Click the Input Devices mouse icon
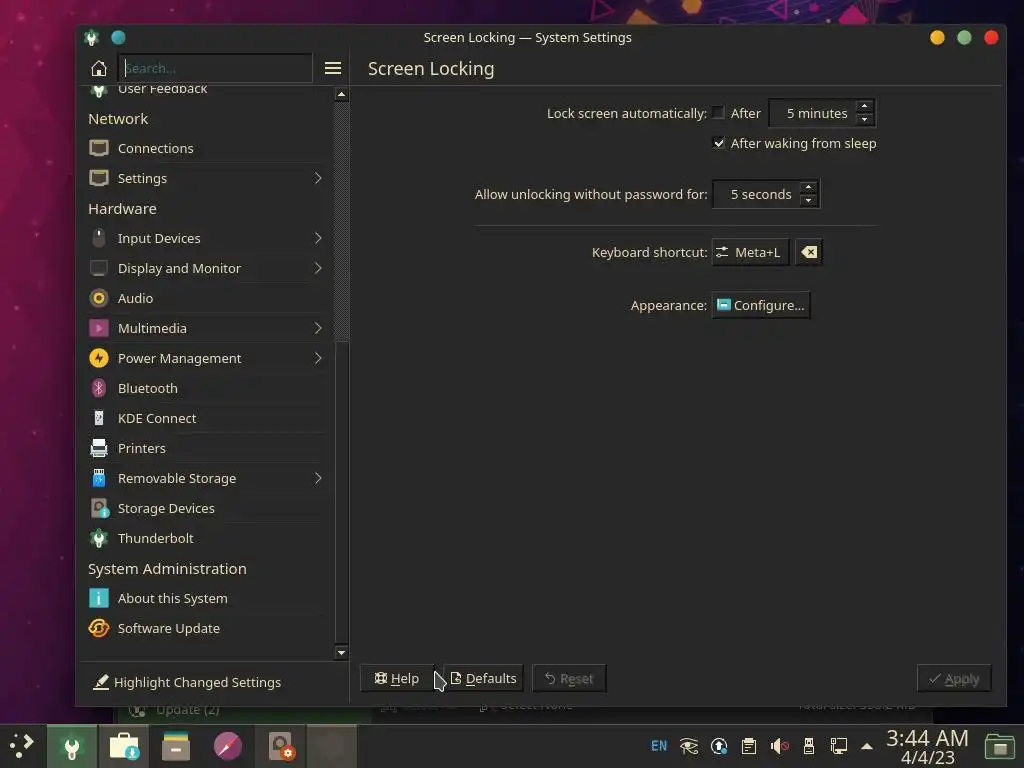 (x=99, y=238)
